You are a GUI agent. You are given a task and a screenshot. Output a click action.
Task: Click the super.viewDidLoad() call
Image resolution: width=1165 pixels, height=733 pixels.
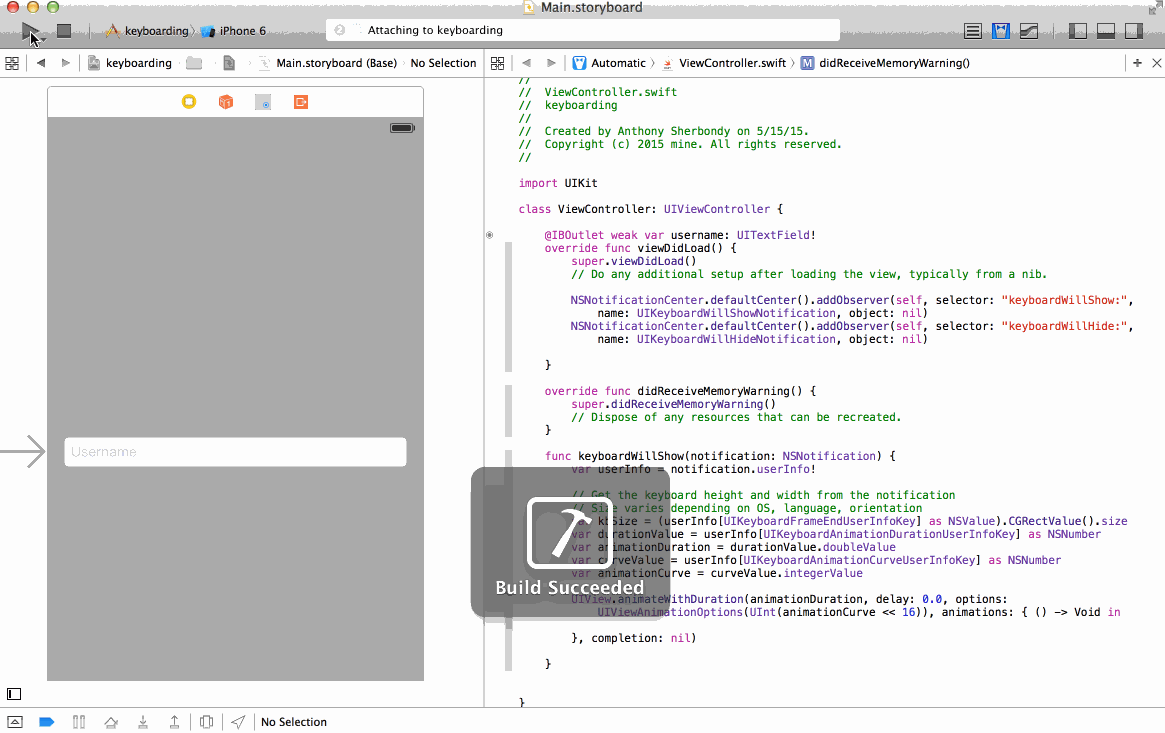coord(634,261)
